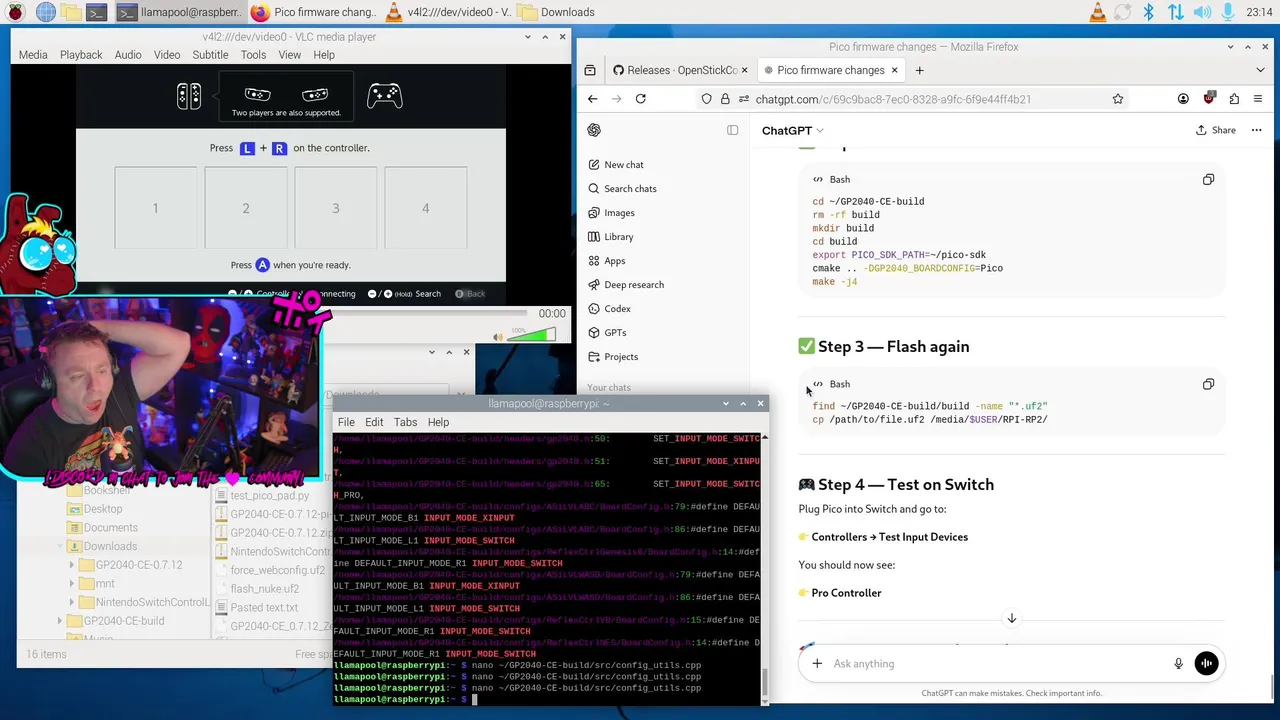Adjust the VLC volume slider
This screenshot has width=1280, height=720.
pyautogui.click(x=531, y=335)
